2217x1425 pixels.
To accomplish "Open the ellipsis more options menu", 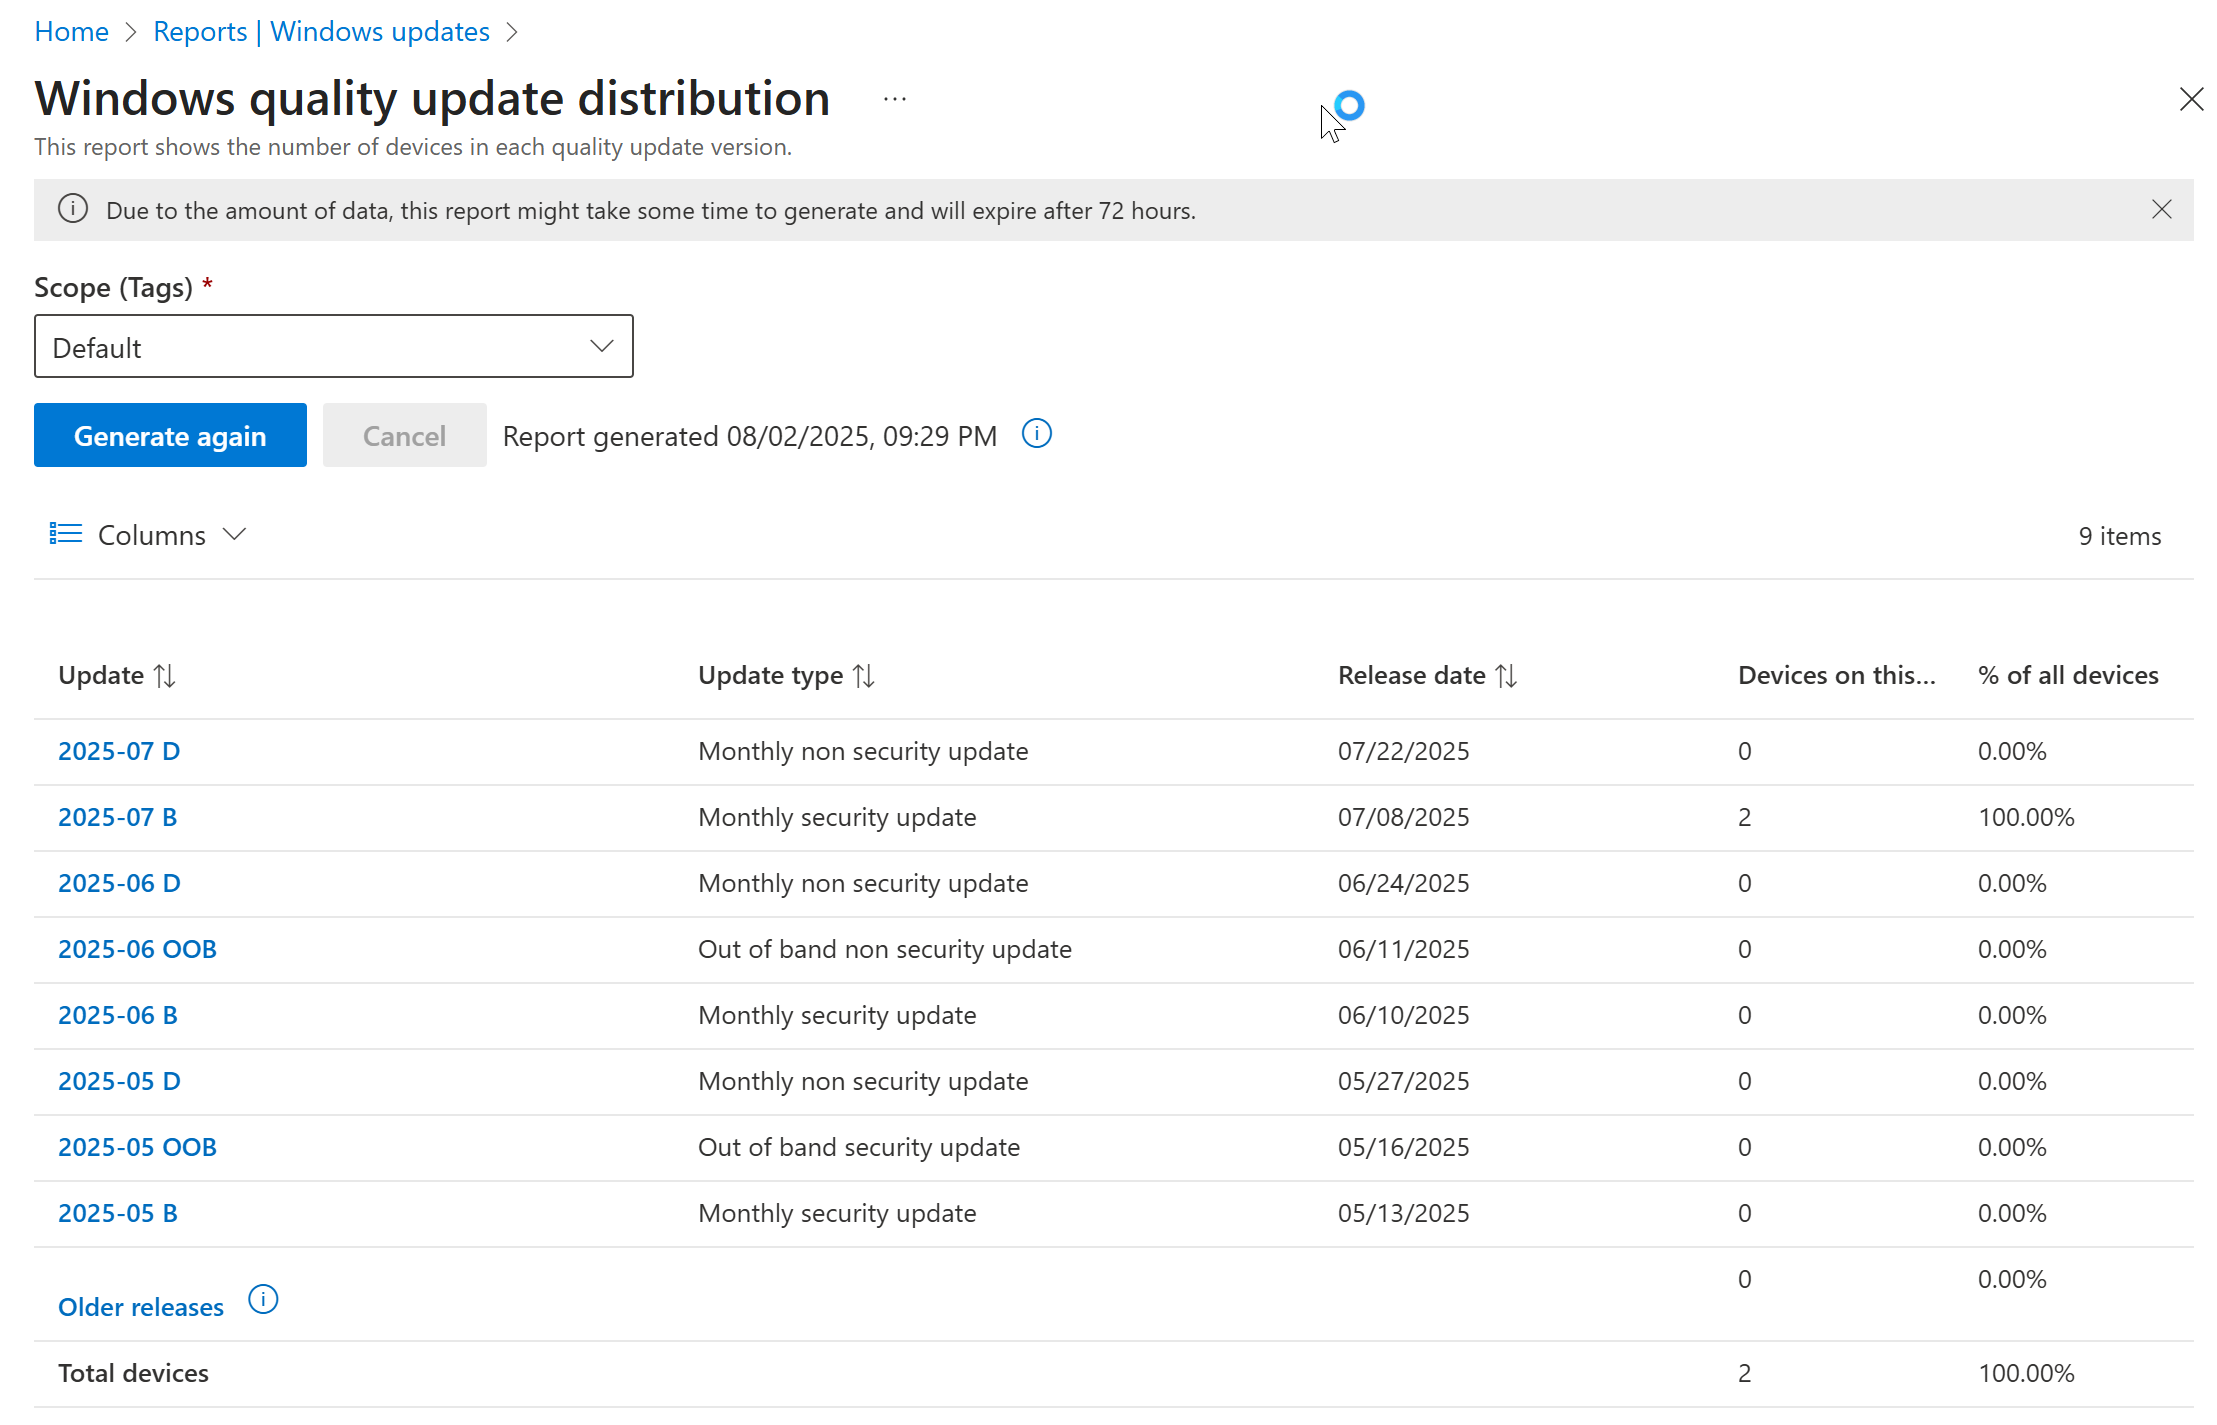I will pos(895,99).
